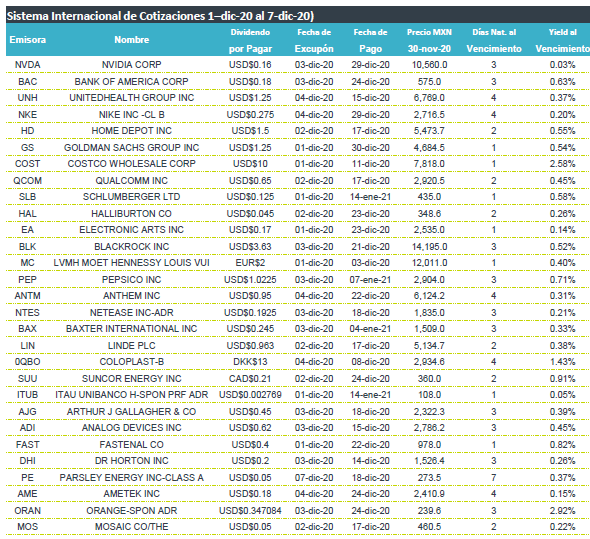The width and height of the screenshot is (590, 539).
Task: Click the ITAU UNIBANCO H-SPON PRF ADR name
Action: pyautogui.click(x=131, y=395)
